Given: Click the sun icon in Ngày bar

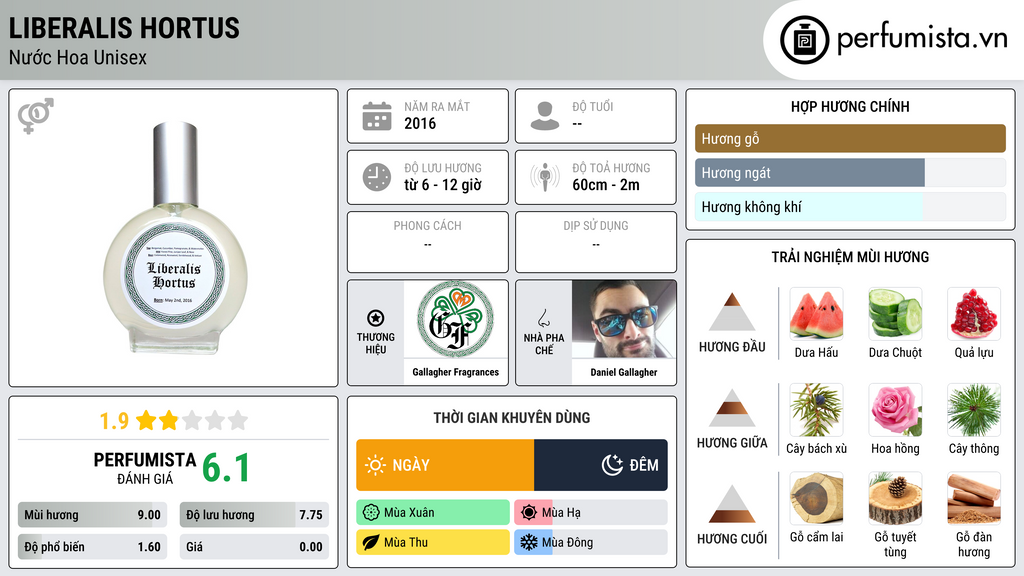Looking at the screenshot, I should point(376,465).
